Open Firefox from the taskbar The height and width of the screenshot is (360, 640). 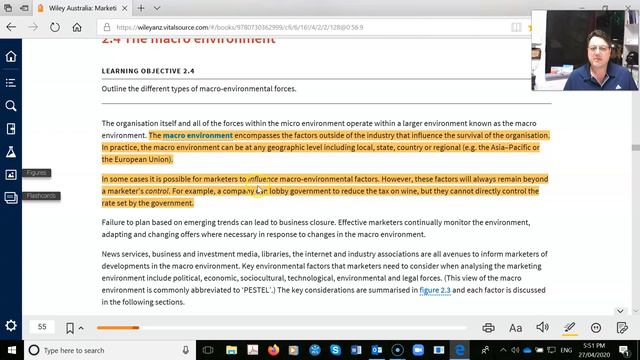273,350
